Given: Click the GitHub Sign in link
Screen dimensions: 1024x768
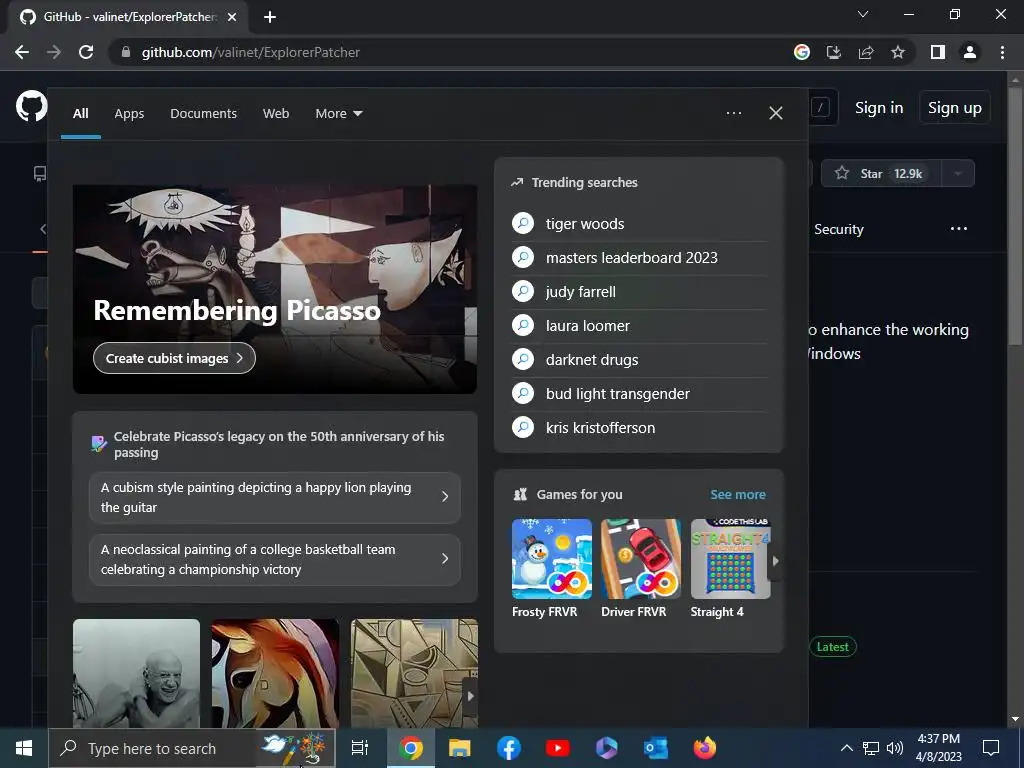Looking at the screenshot, I should 879,108.
